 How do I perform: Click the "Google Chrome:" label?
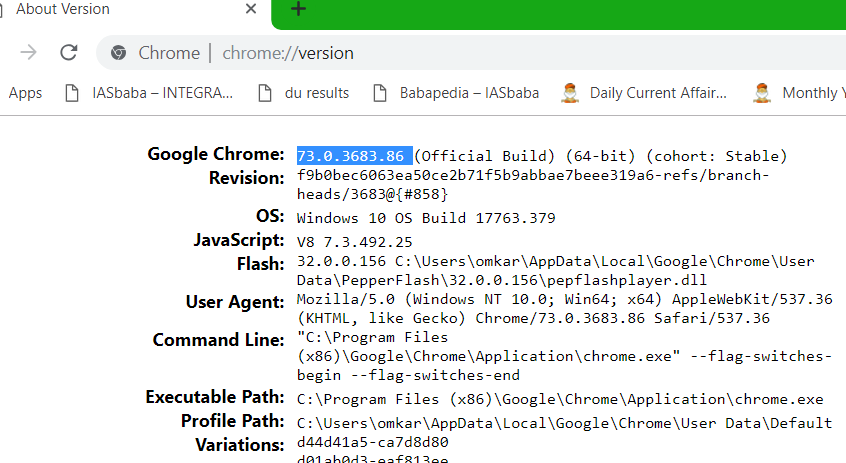coord(216,154)
